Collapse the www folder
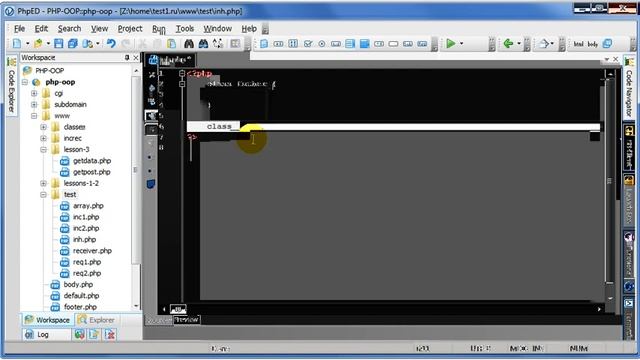This screenshot has width=640, height=360. [34, 116]
